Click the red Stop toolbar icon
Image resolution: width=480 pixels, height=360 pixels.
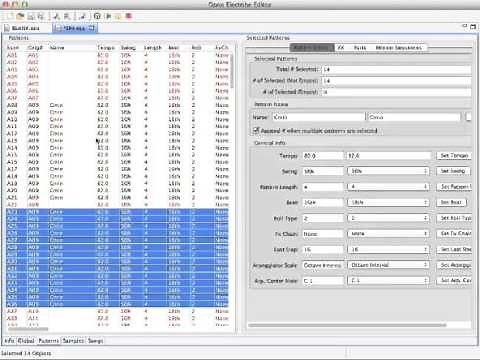(129, 16)
